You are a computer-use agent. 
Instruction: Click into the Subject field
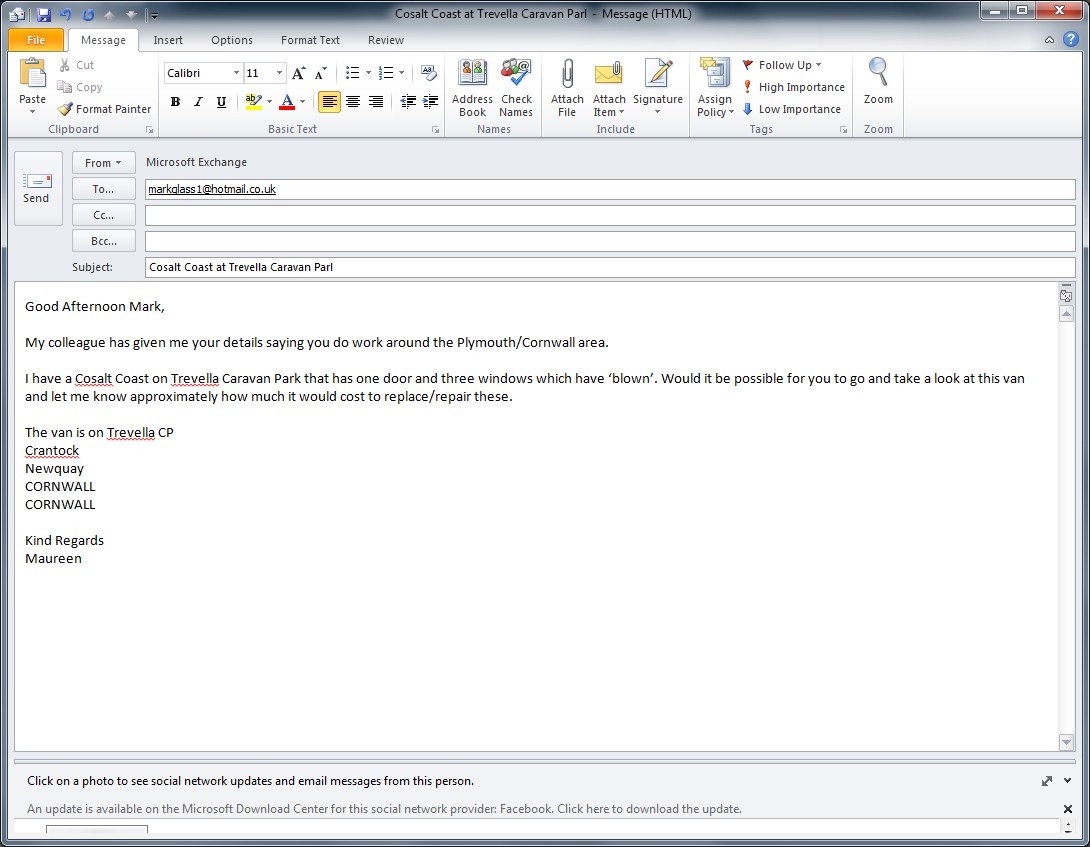pyautogui.click(x=610, y=267)
